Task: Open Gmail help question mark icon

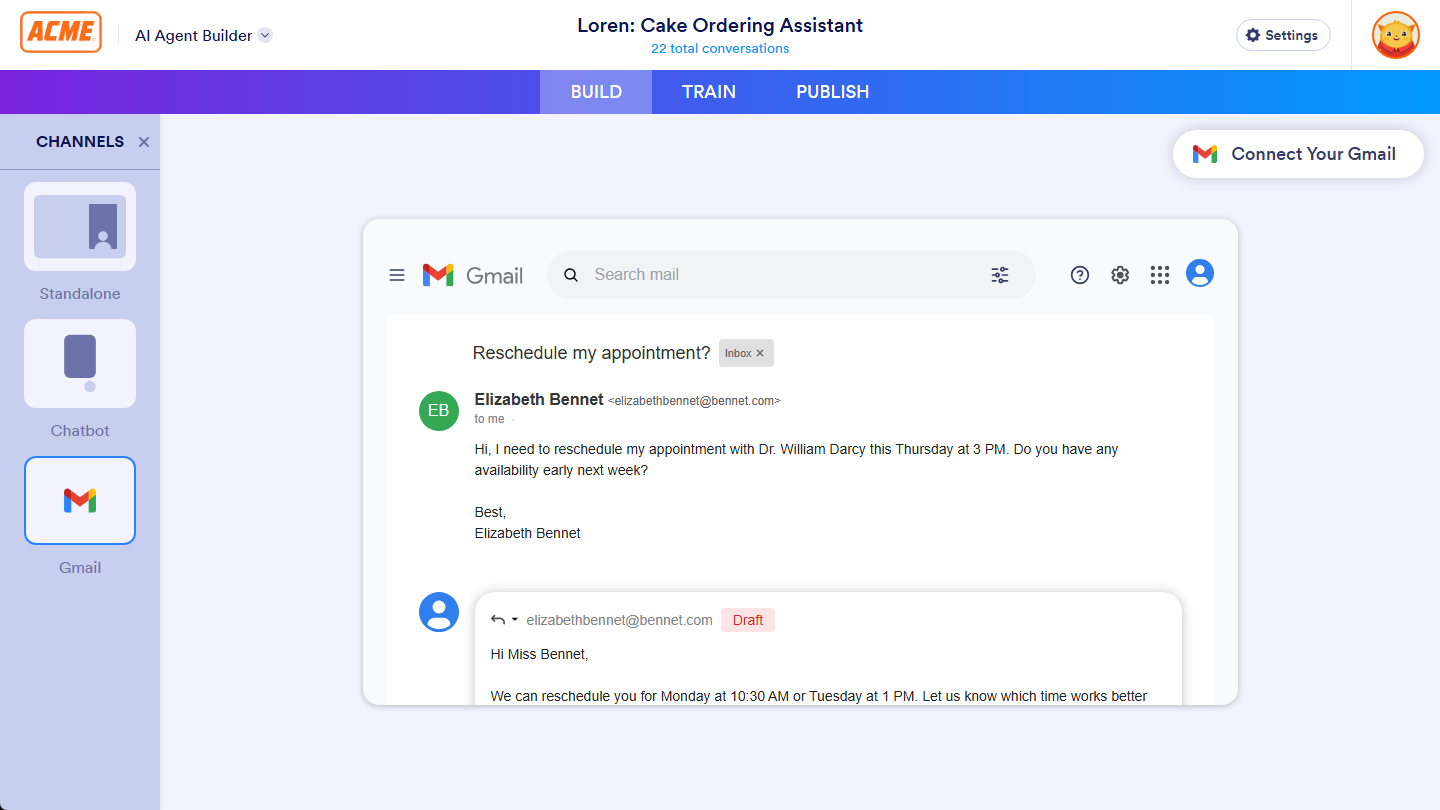Action: (x=1079, y=275)
